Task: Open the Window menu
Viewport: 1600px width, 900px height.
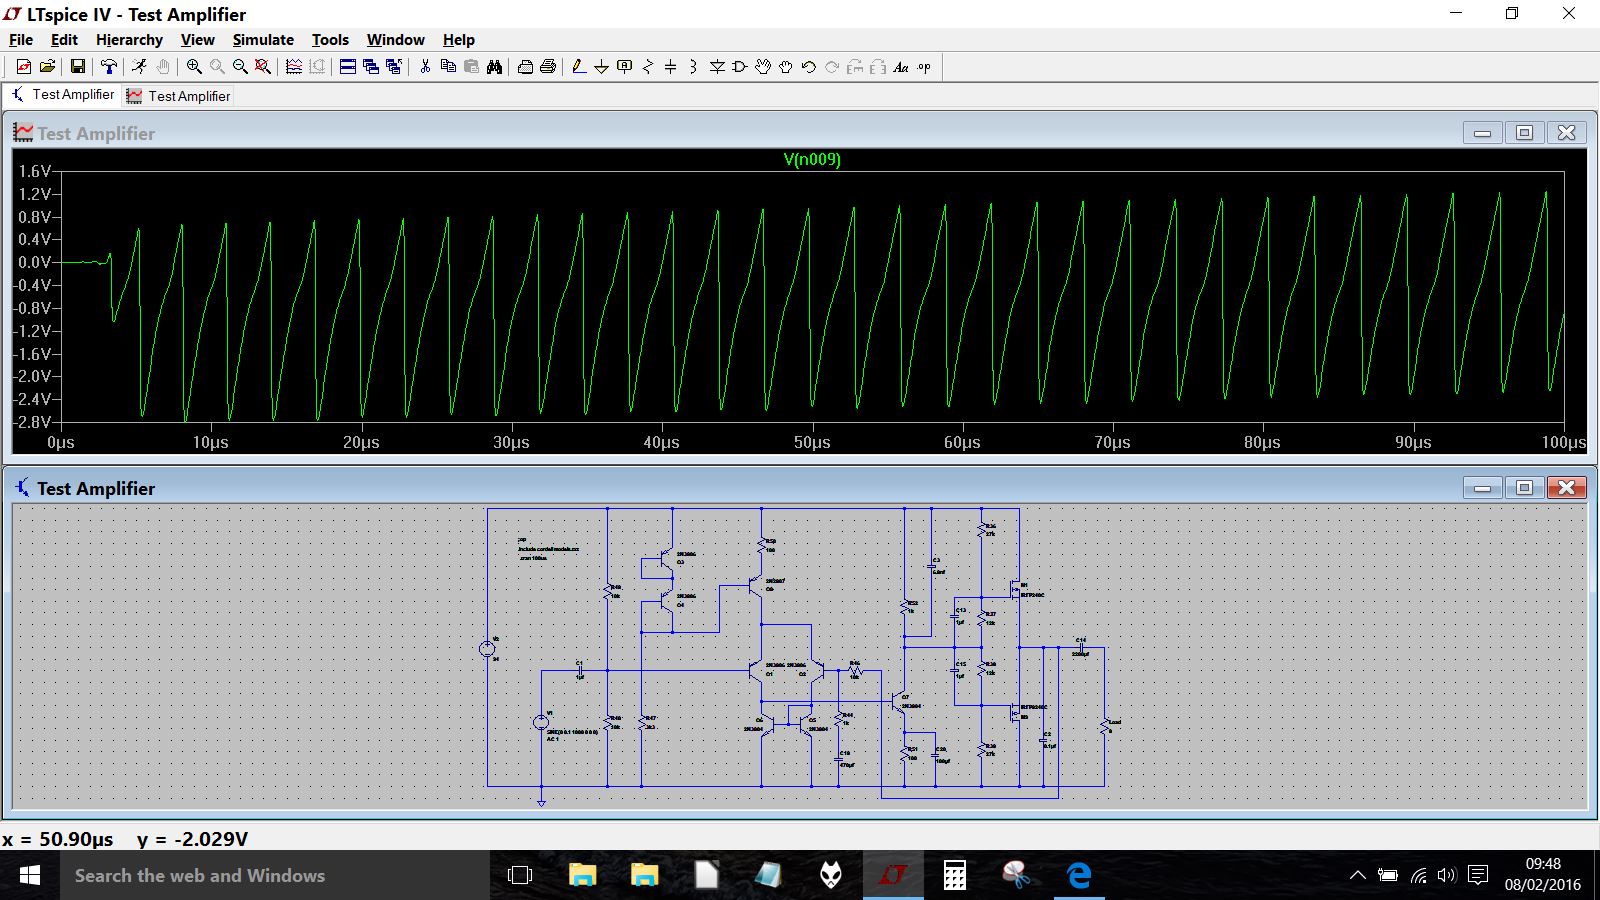Action: pyautogui.click(x=395, y=40)
